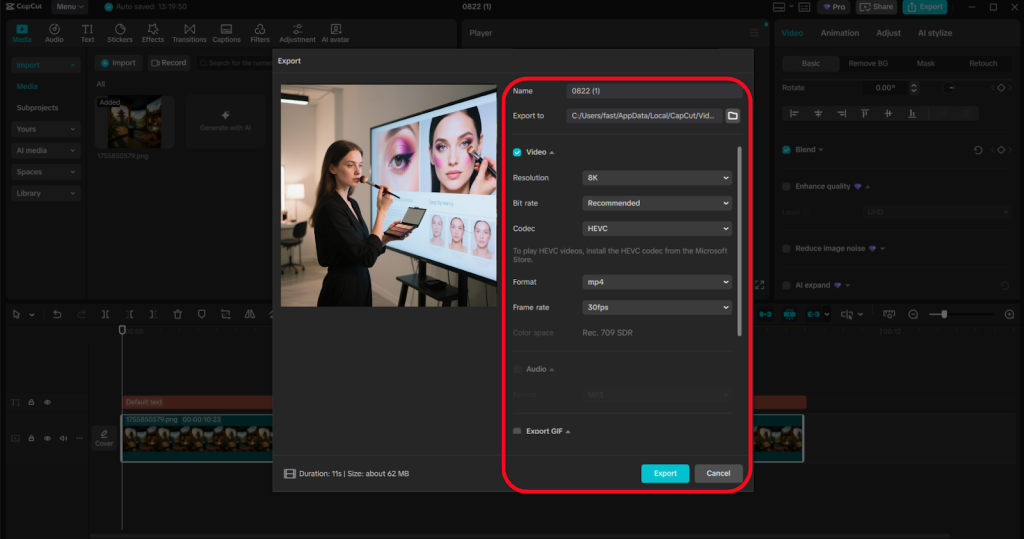
Task: Expand the Spaces section in sidebar
Action: coord(46,172)
